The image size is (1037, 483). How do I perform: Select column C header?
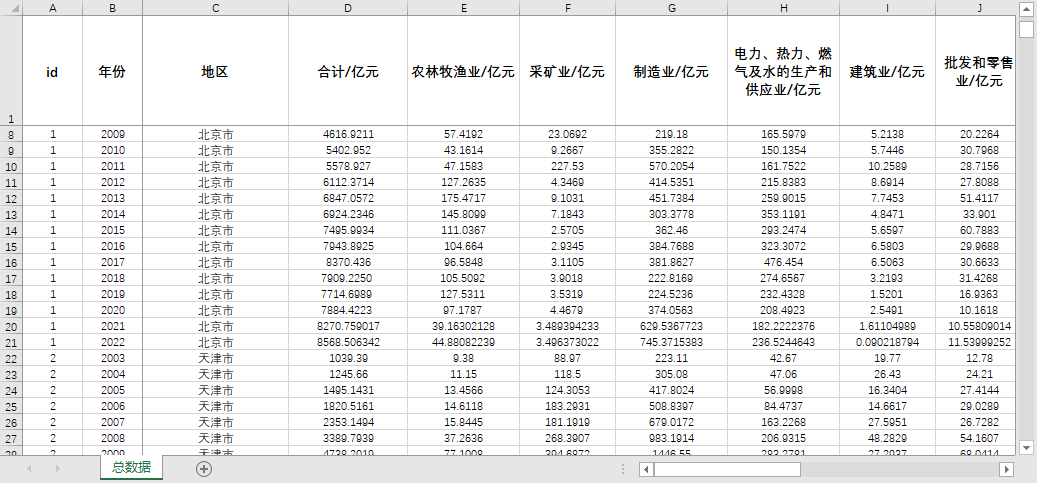pos(216,7)
